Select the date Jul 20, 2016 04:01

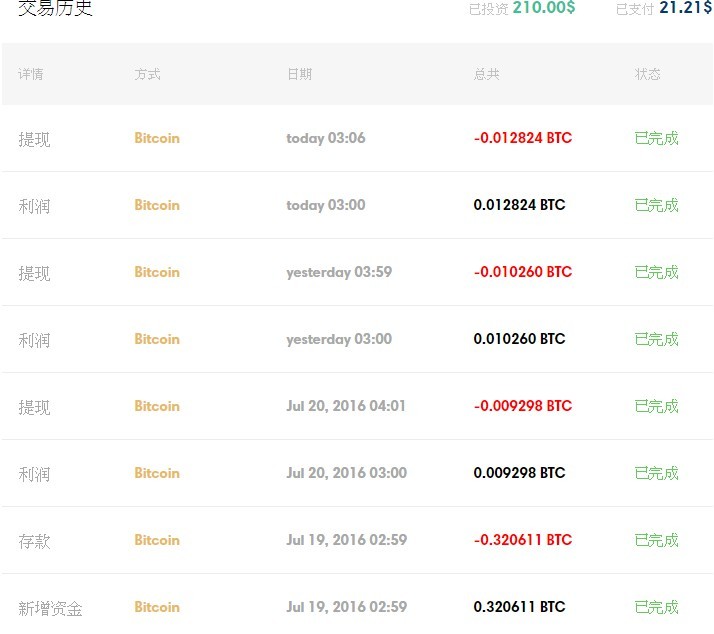coord(346,406)
